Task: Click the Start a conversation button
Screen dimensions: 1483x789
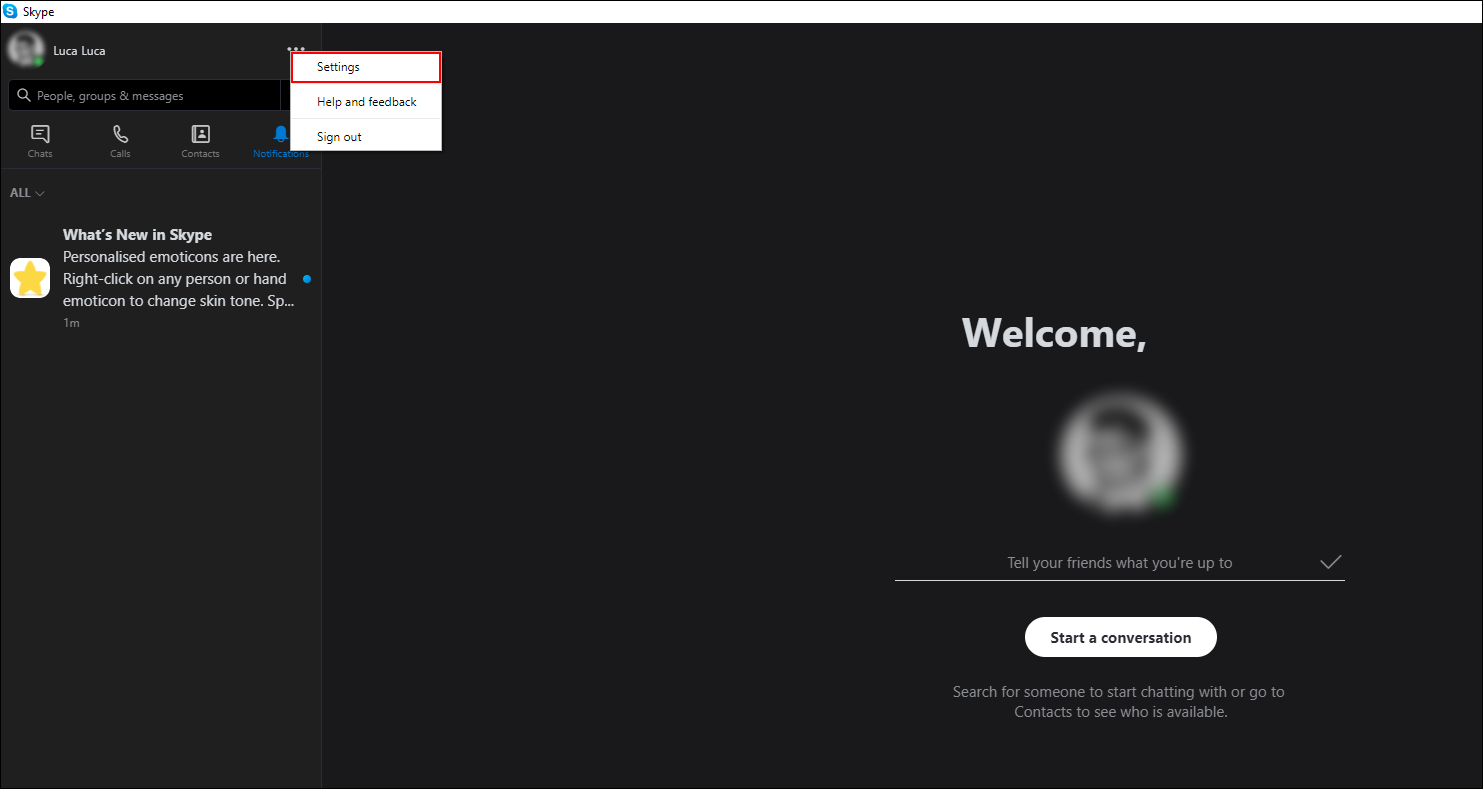Action: tap(1121, 637)
